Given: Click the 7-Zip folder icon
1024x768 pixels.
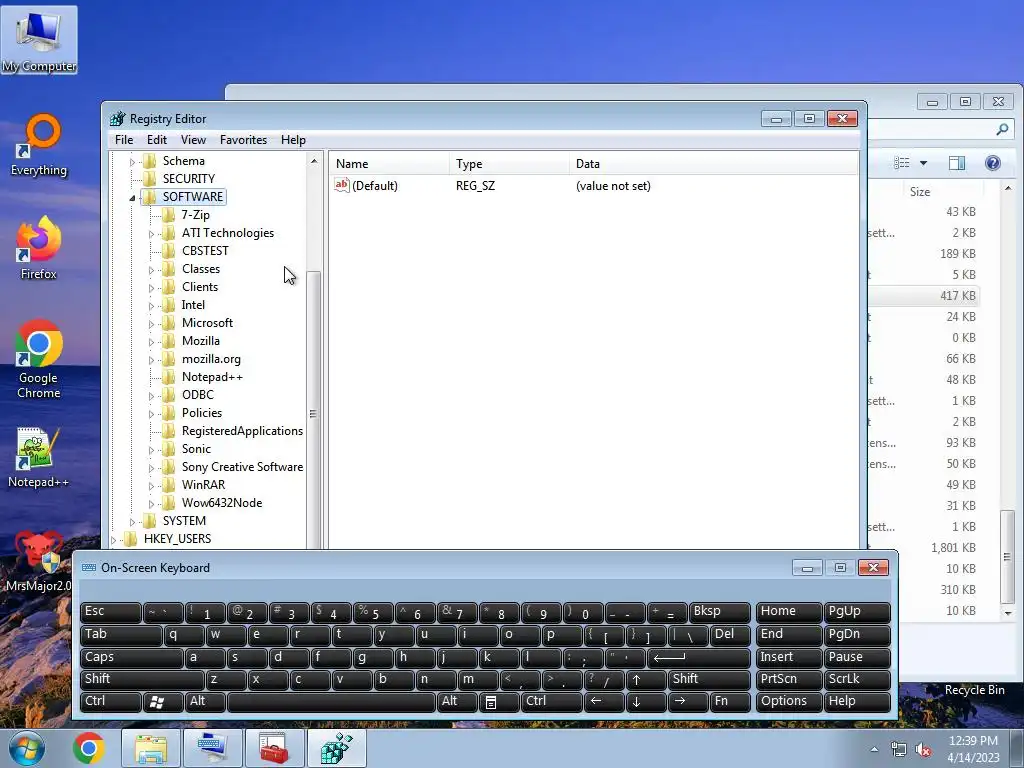Looking at the screenshot, I should 168,215.
